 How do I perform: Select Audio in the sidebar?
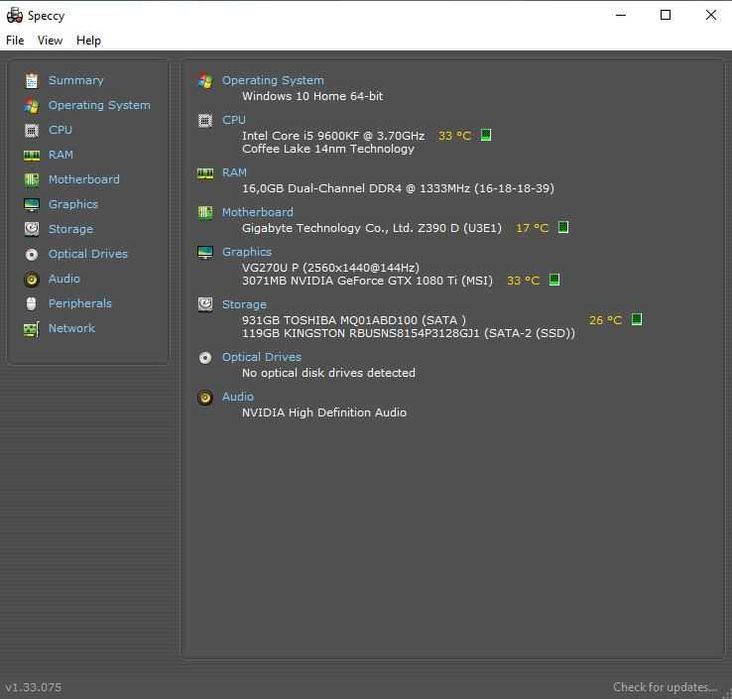click(64, 279)
